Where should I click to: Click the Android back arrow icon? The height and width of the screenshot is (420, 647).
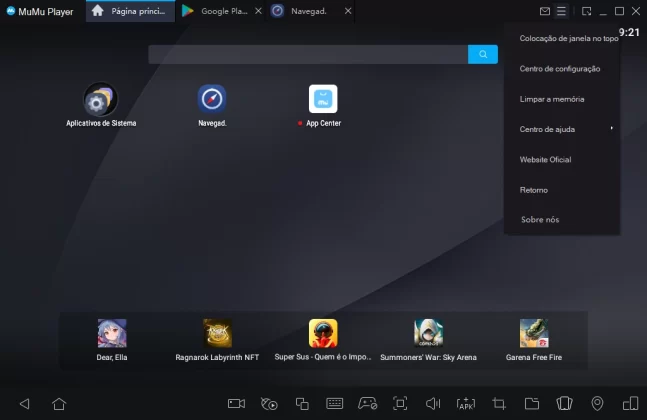[25, 403]
